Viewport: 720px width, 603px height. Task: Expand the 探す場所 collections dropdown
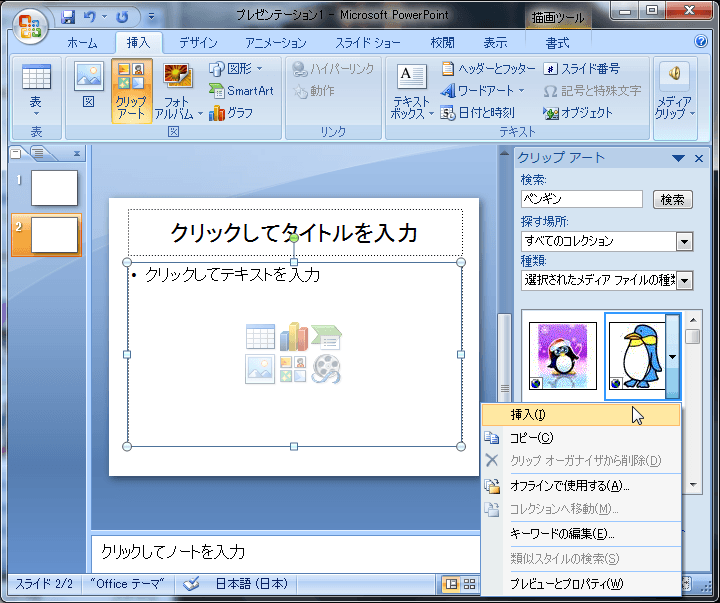tap(684, 242)
